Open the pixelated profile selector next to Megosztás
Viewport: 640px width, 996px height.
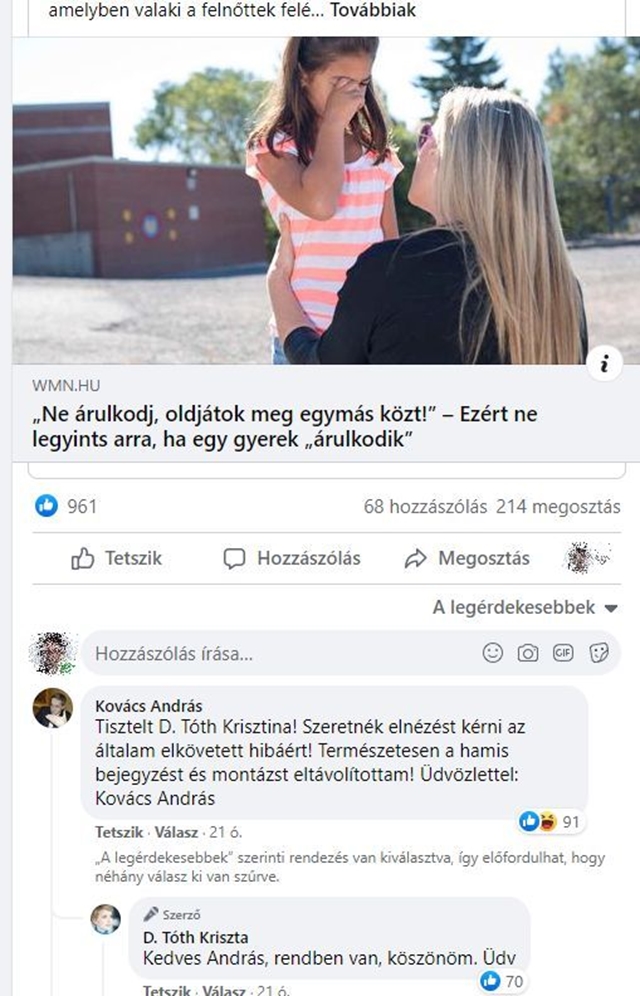(587, 558)
